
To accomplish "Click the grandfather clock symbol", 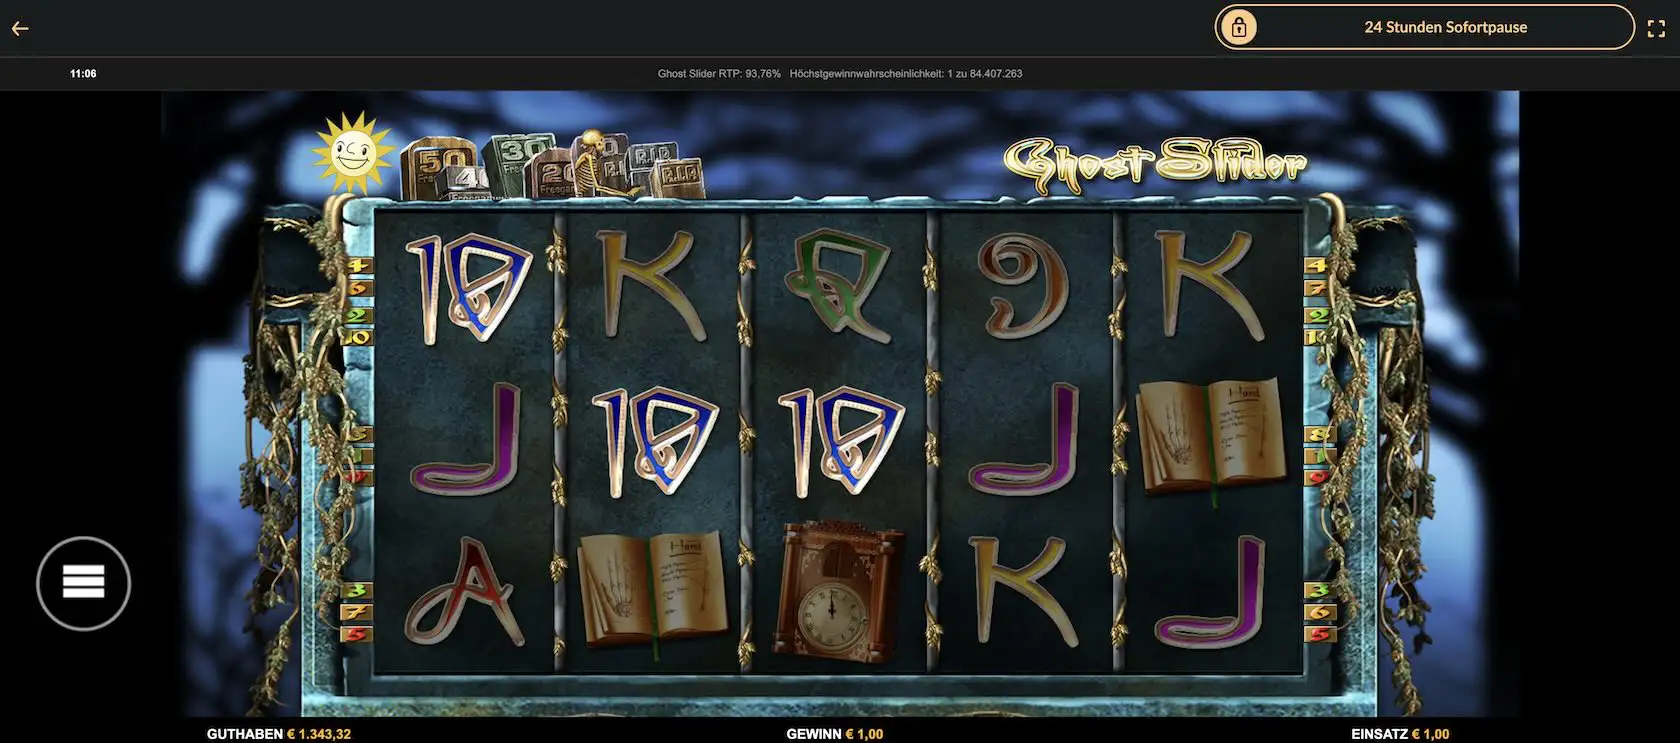I will [840, 589].
